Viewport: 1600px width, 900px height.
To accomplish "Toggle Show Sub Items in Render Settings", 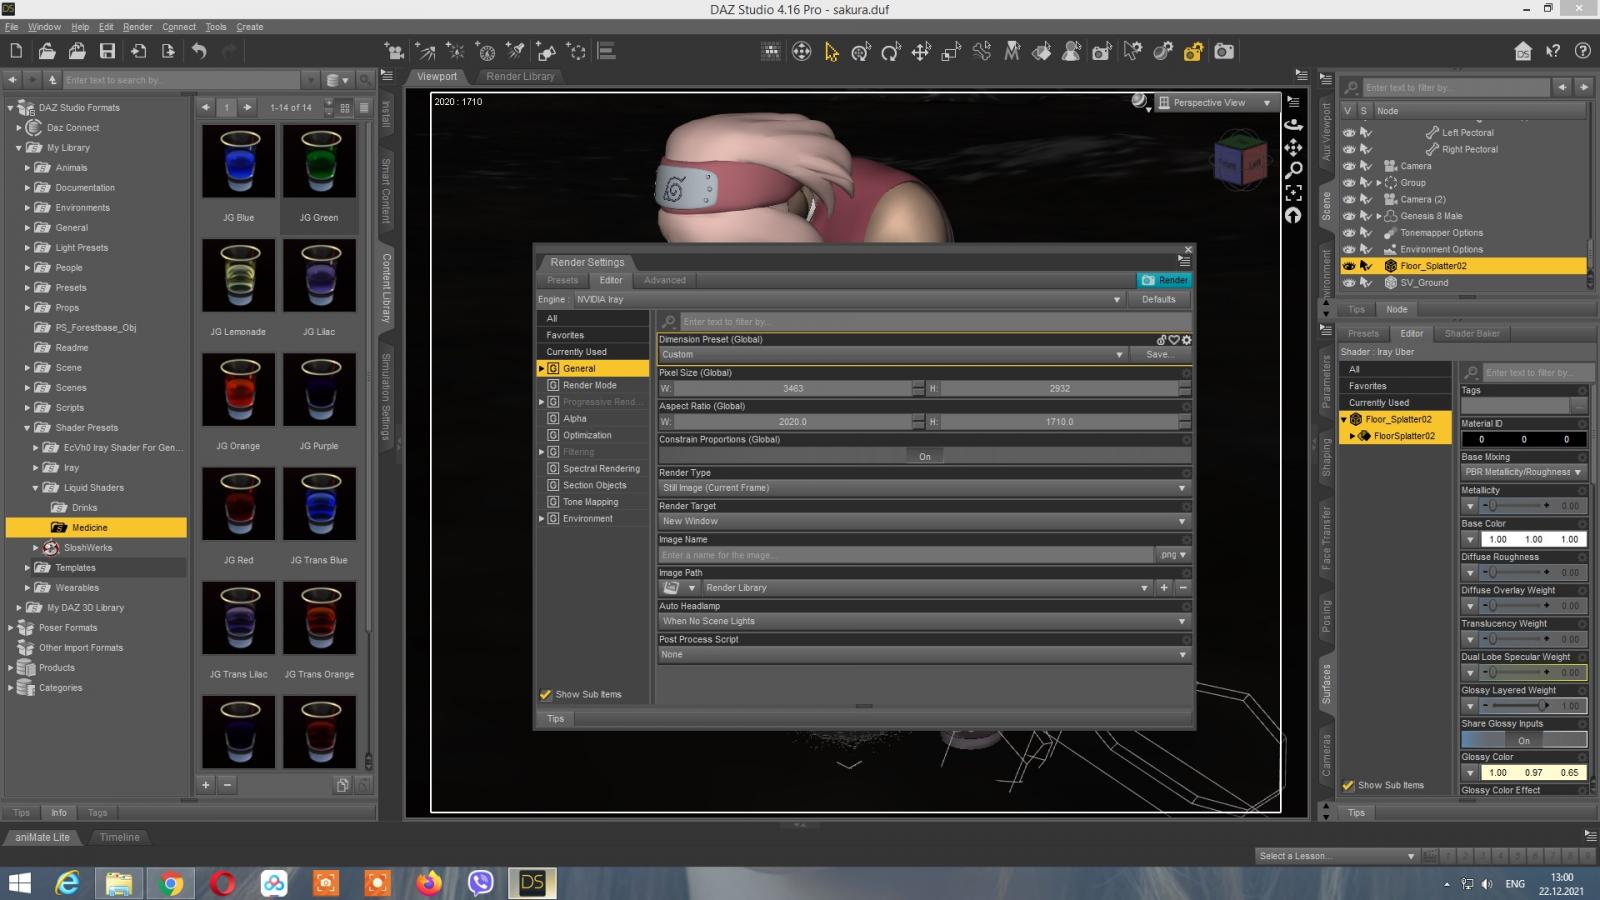I will tap(546, 695).
